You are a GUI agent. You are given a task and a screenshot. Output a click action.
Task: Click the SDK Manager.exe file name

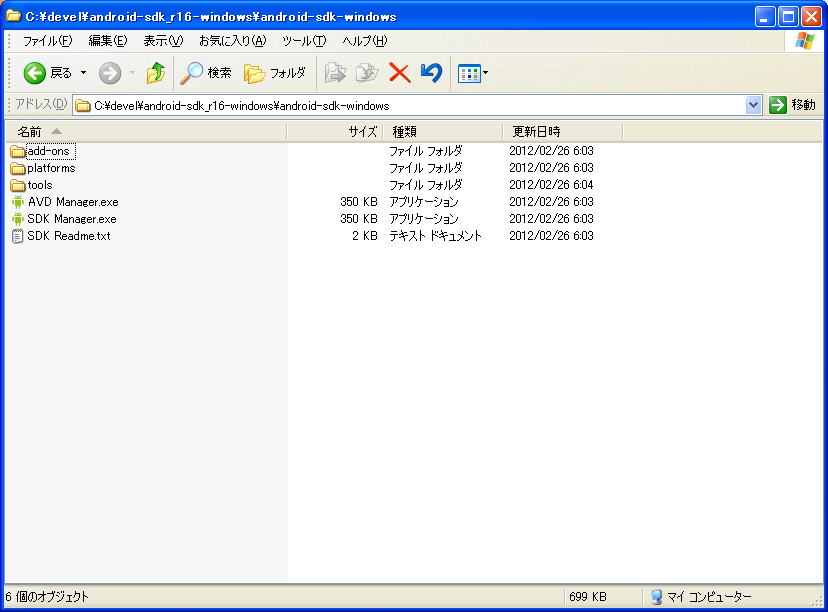tap(72, 219)
